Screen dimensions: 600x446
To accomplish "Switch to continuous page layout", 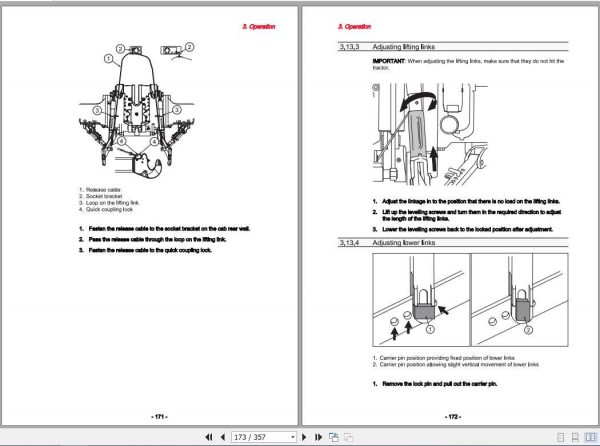I will tap(575, 437).
